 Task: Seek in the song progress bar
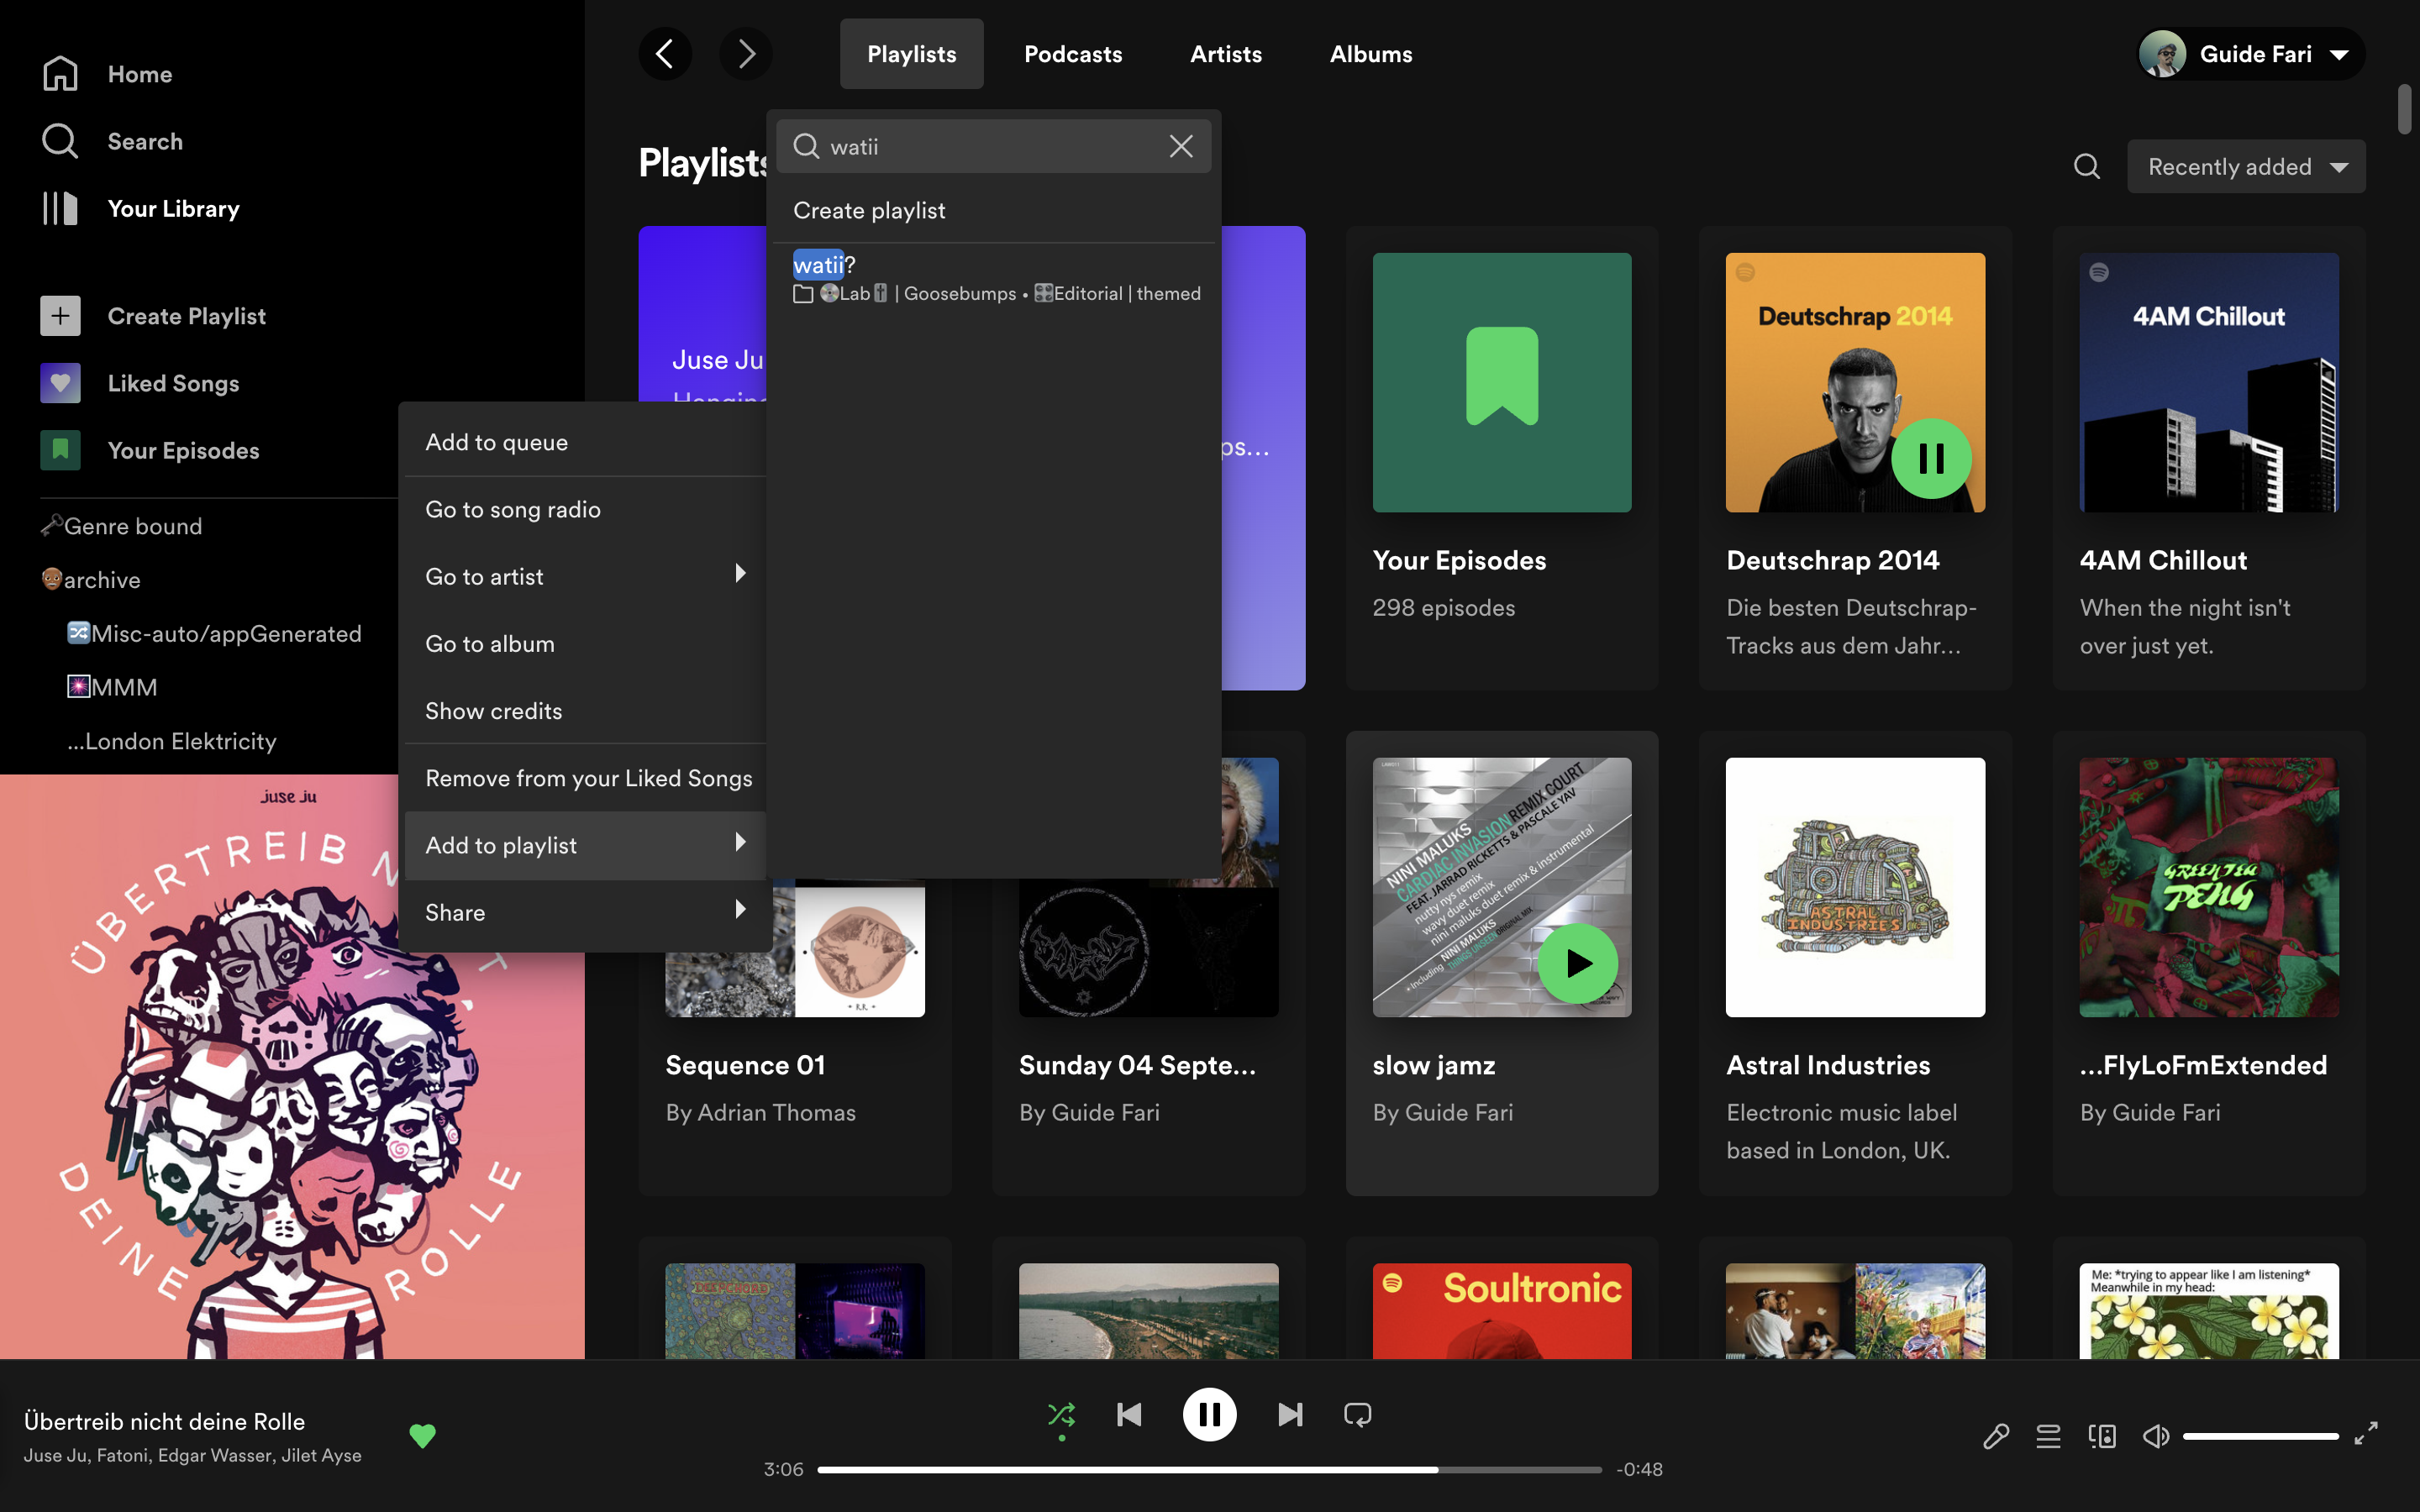(x=1209, y=1470)
